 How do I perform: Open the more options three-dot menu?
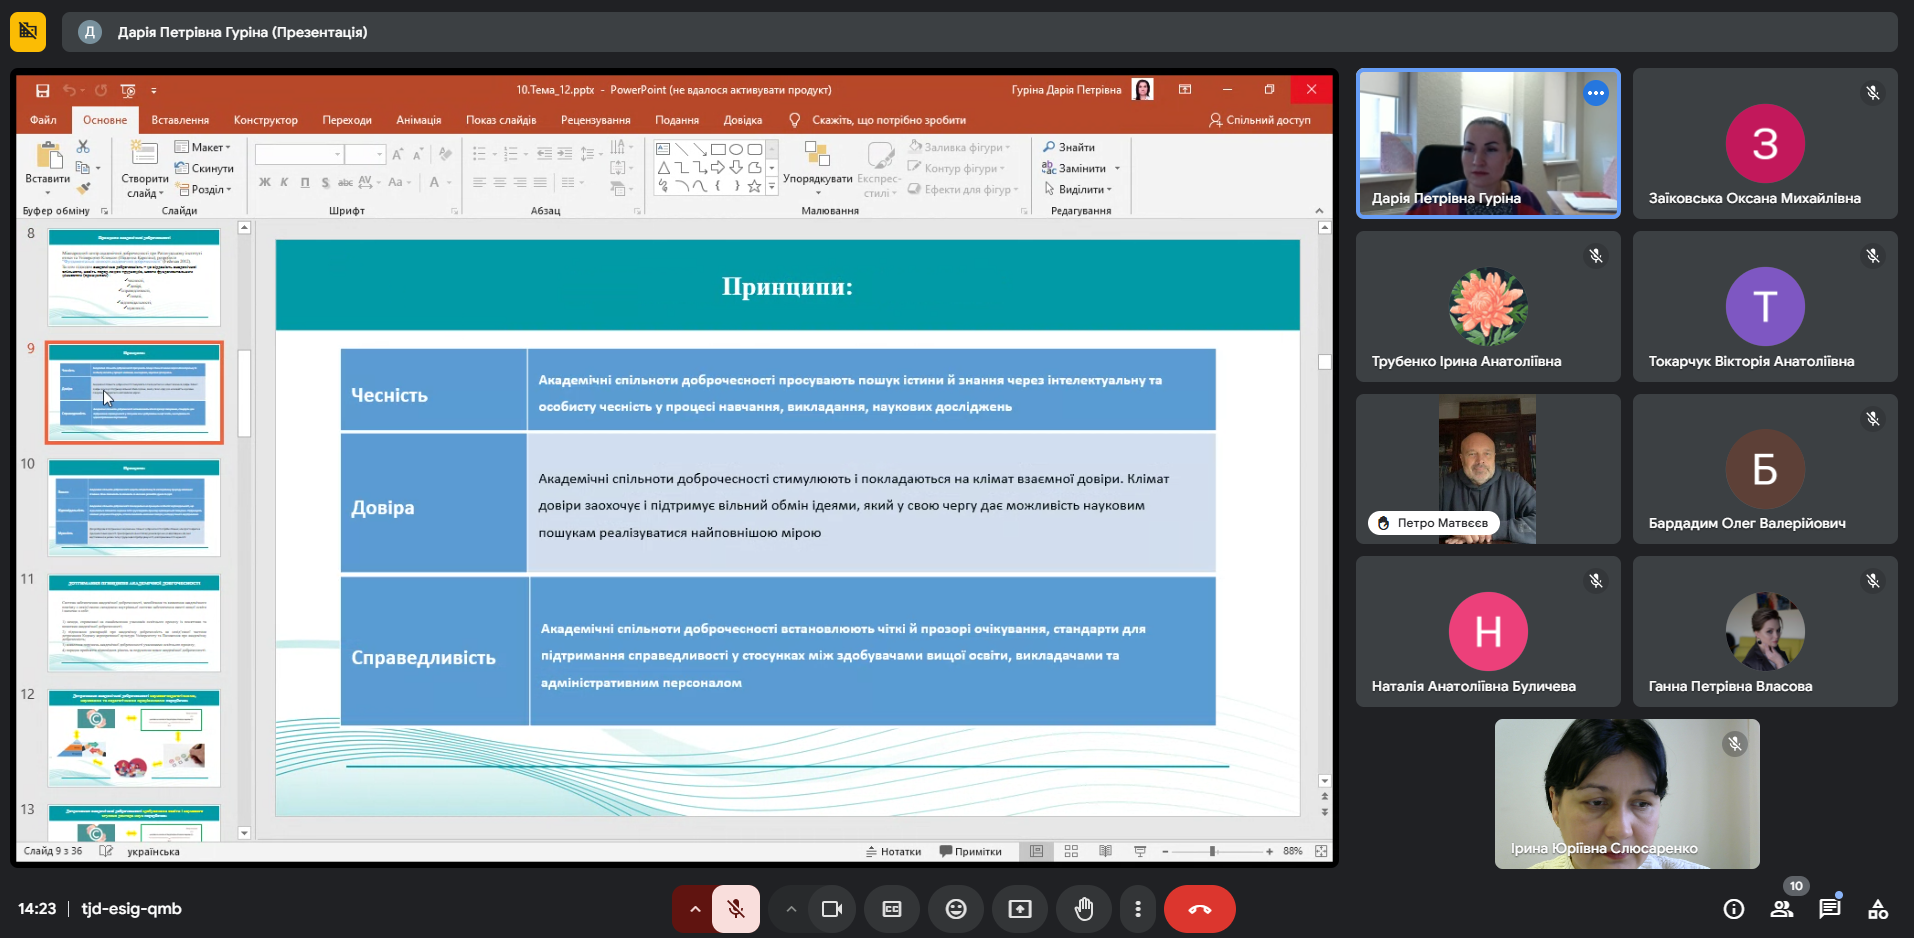click(x=1138, y=909)
